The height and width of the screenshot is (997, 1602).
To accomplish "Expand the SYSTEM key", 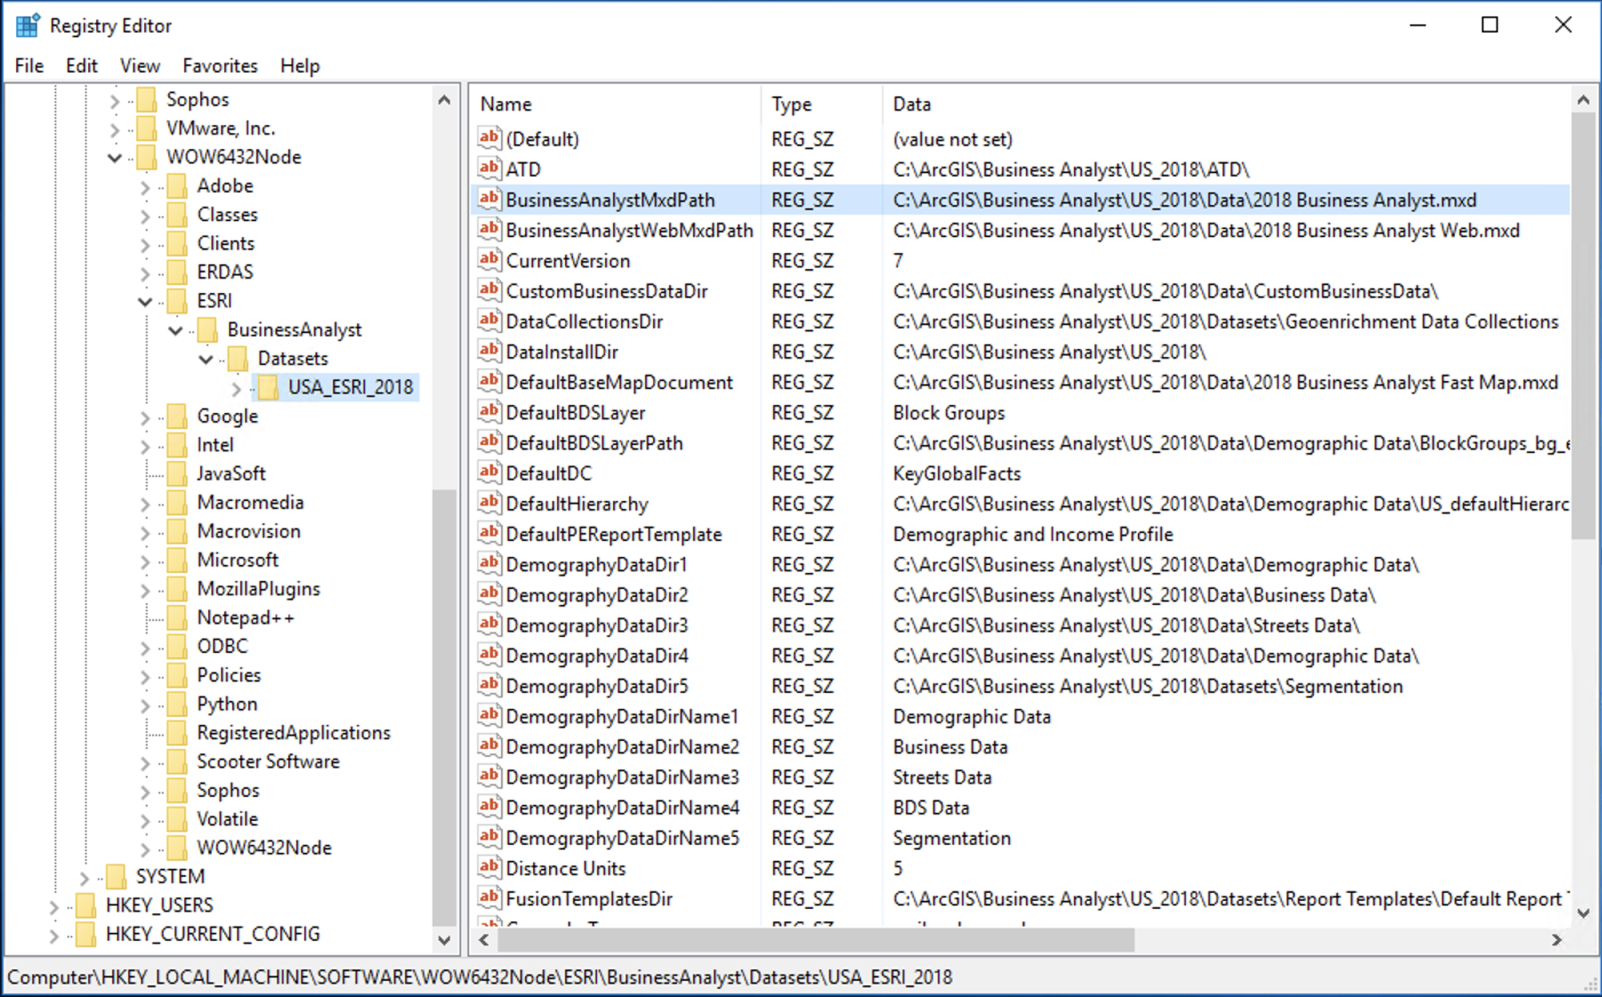I will [x=85, y=877].
